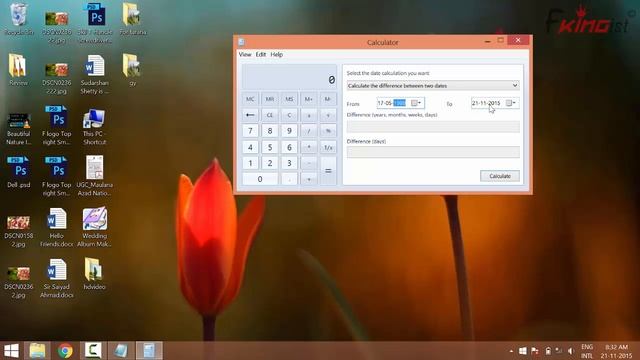640x360 pixels.
Task: Select the Sir Saiyad Ahmad.docx file
Action: click(56, 278)
